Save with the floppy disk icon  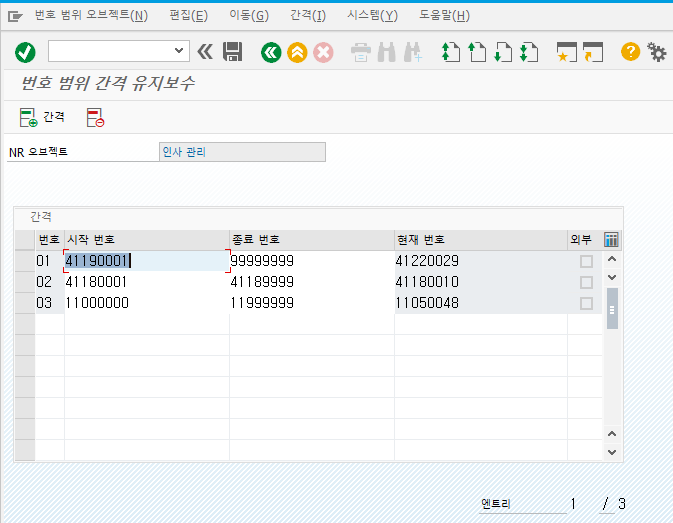[233, 52]
